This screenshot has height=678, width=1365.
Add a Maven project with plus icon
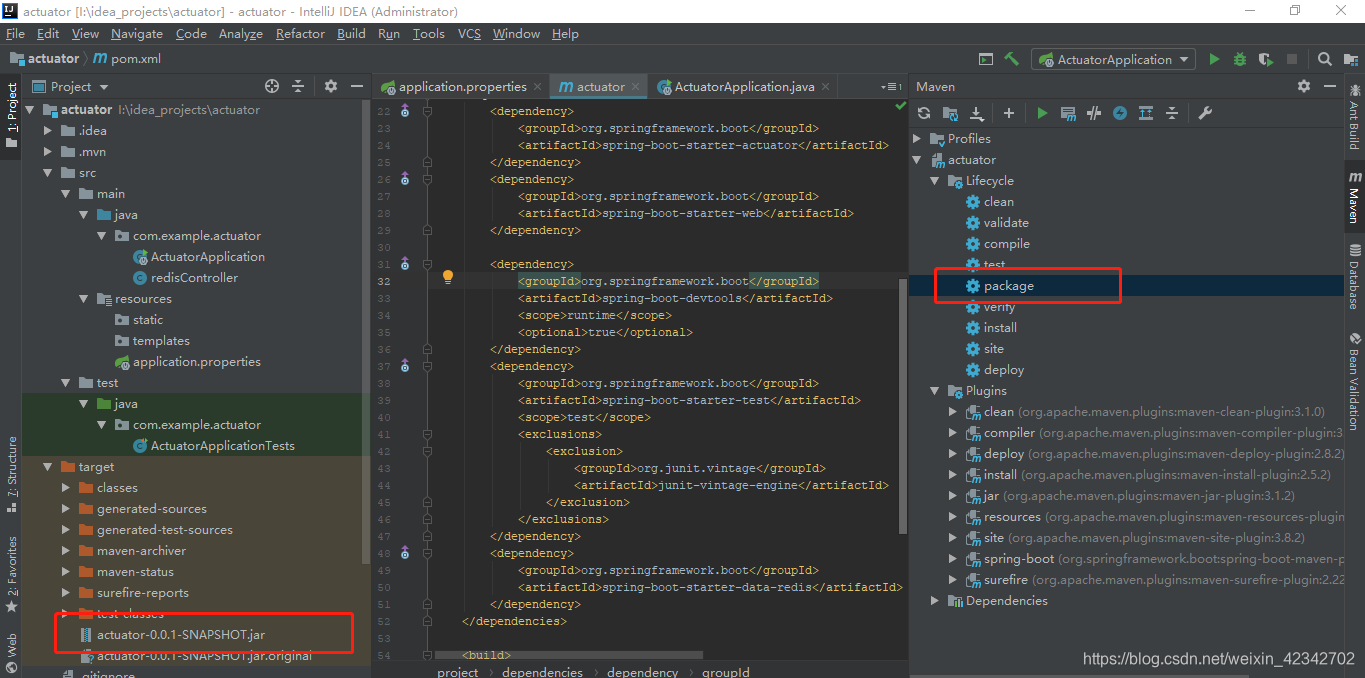(x=1009, y=113)
